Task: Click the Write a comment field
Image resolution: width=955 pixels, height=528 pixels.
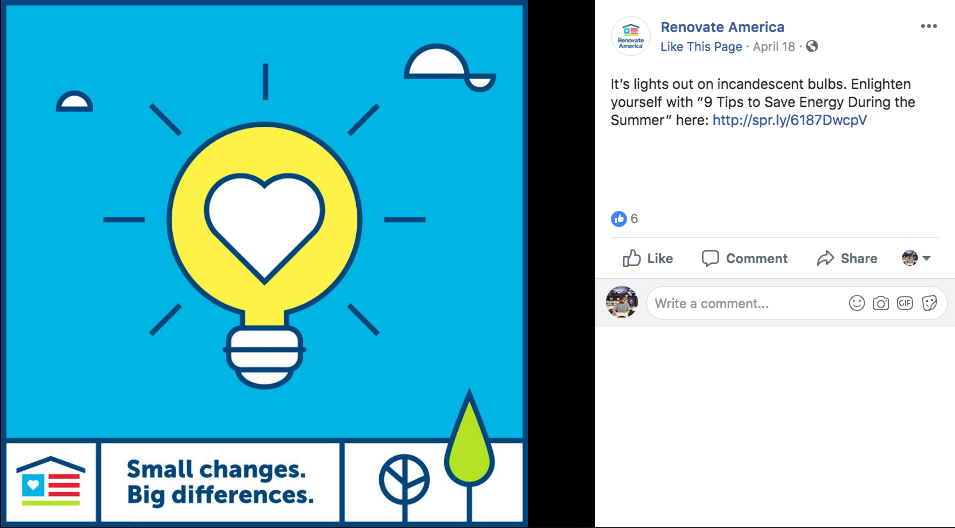Action: coord(748,303)
